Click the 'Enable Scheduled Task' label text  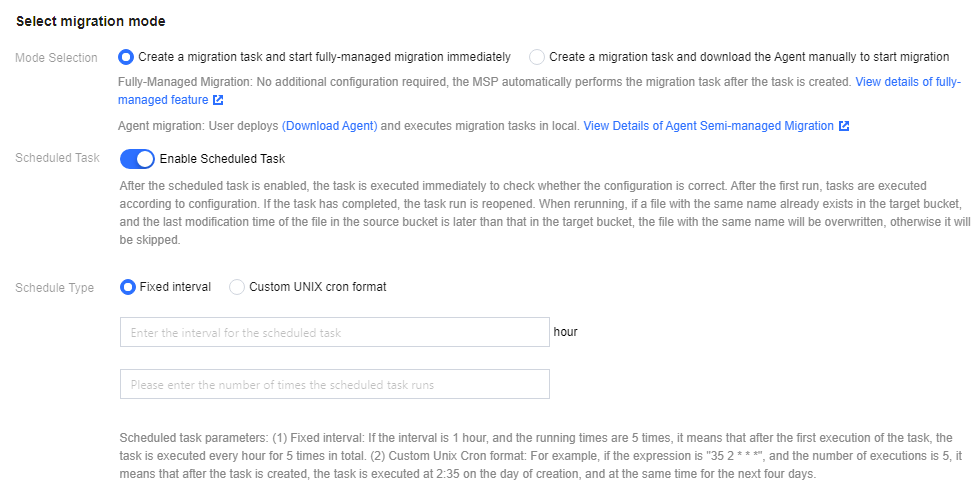(x=222, y=159)
